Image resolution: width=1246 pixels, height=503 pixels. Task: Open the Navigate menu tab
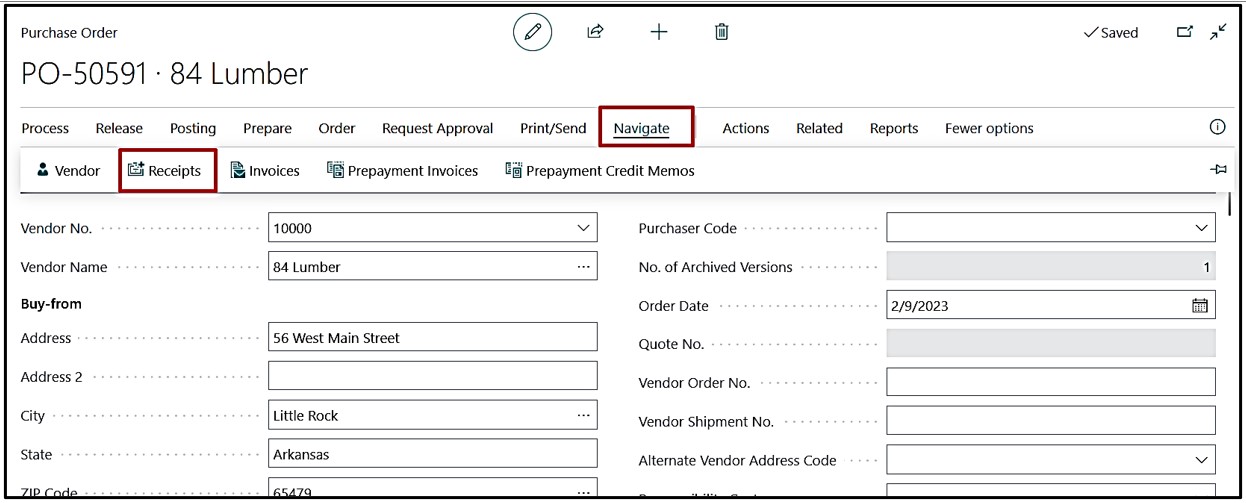[x=641, y=128]
